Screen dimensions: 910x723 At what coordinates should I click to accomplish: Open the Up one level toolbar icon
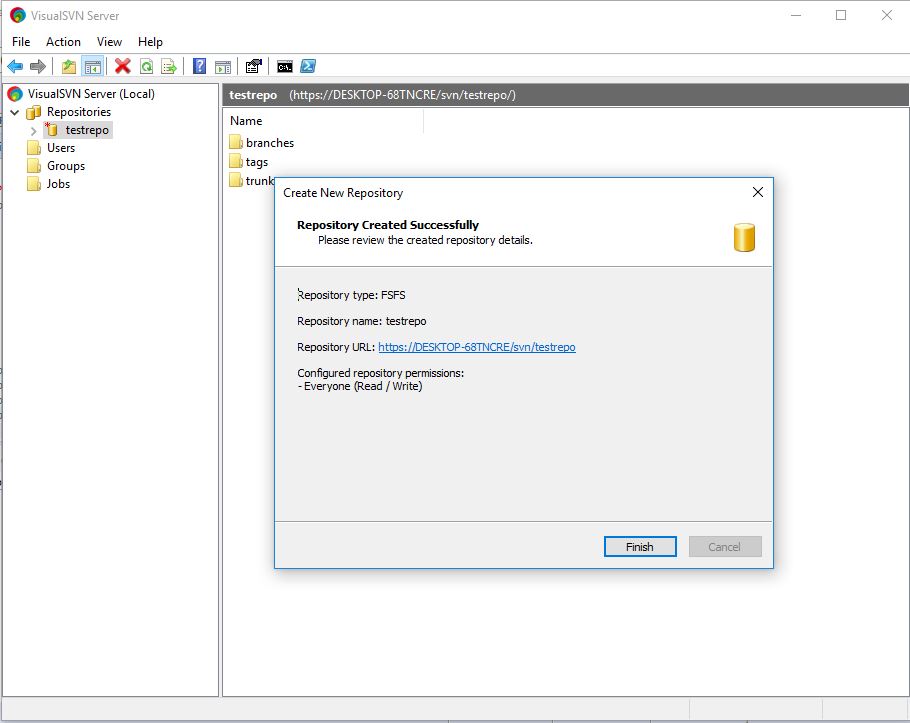pyautogui.click(x=68, y=66)
